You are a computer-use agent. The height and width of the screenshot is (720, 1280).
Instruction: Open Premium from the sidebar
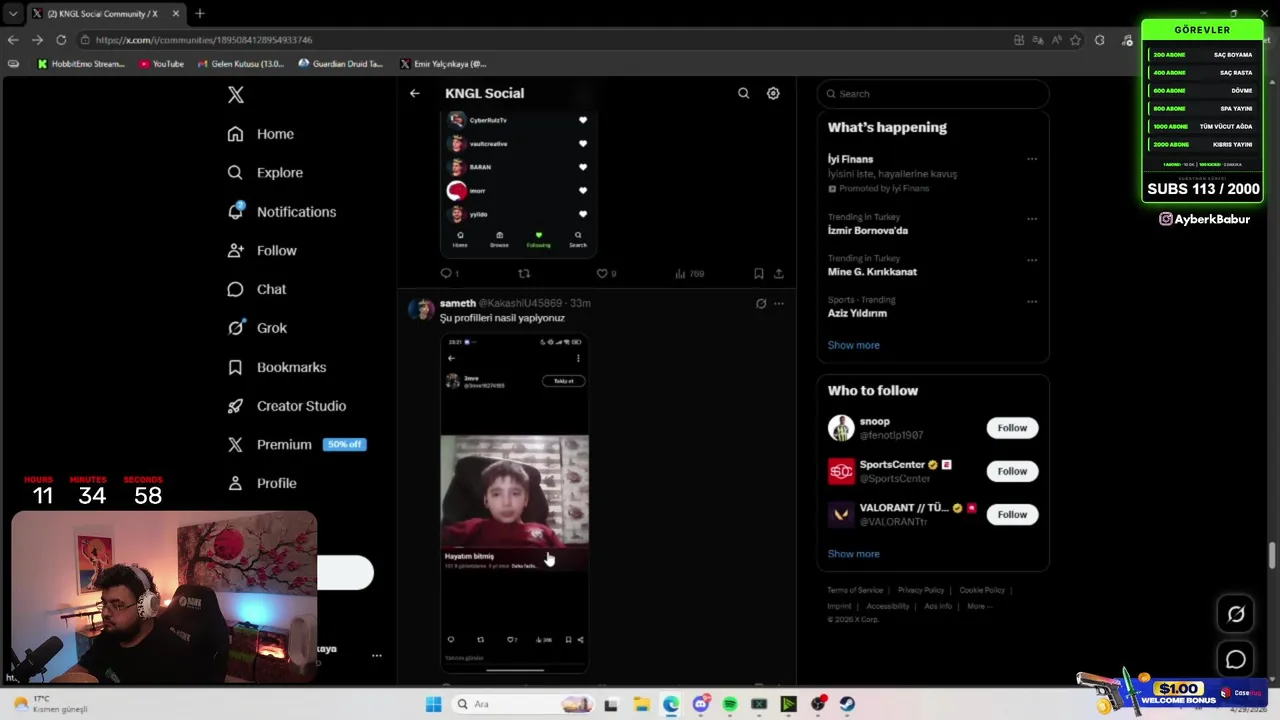point(296,444)
